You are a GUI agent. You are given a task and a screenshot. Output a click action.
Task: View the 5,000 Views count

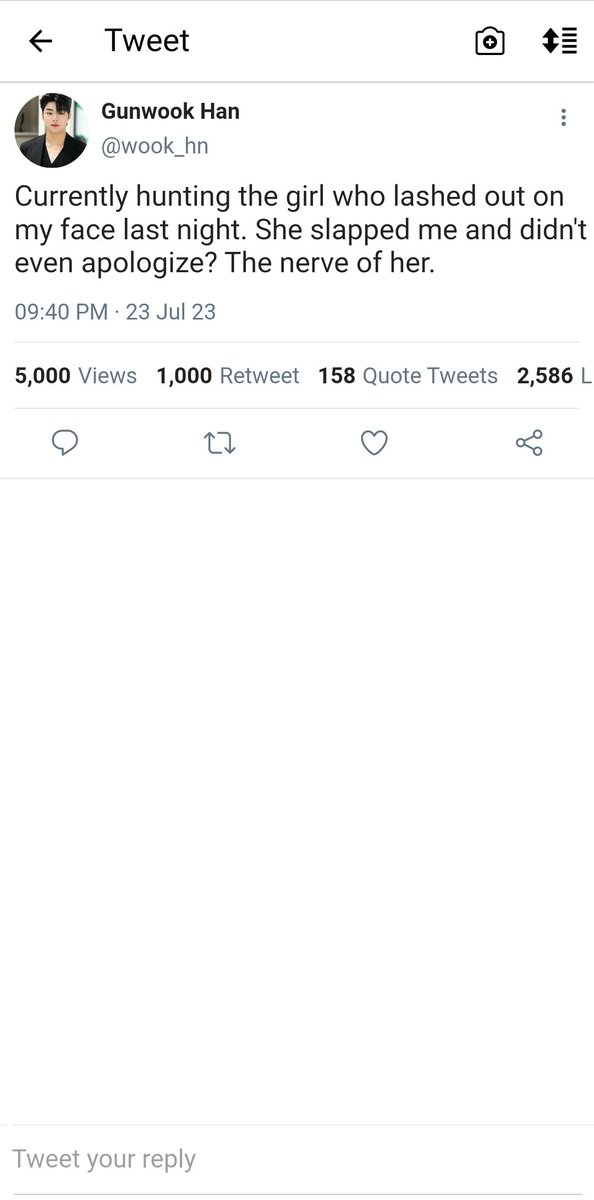click(76, 376)
